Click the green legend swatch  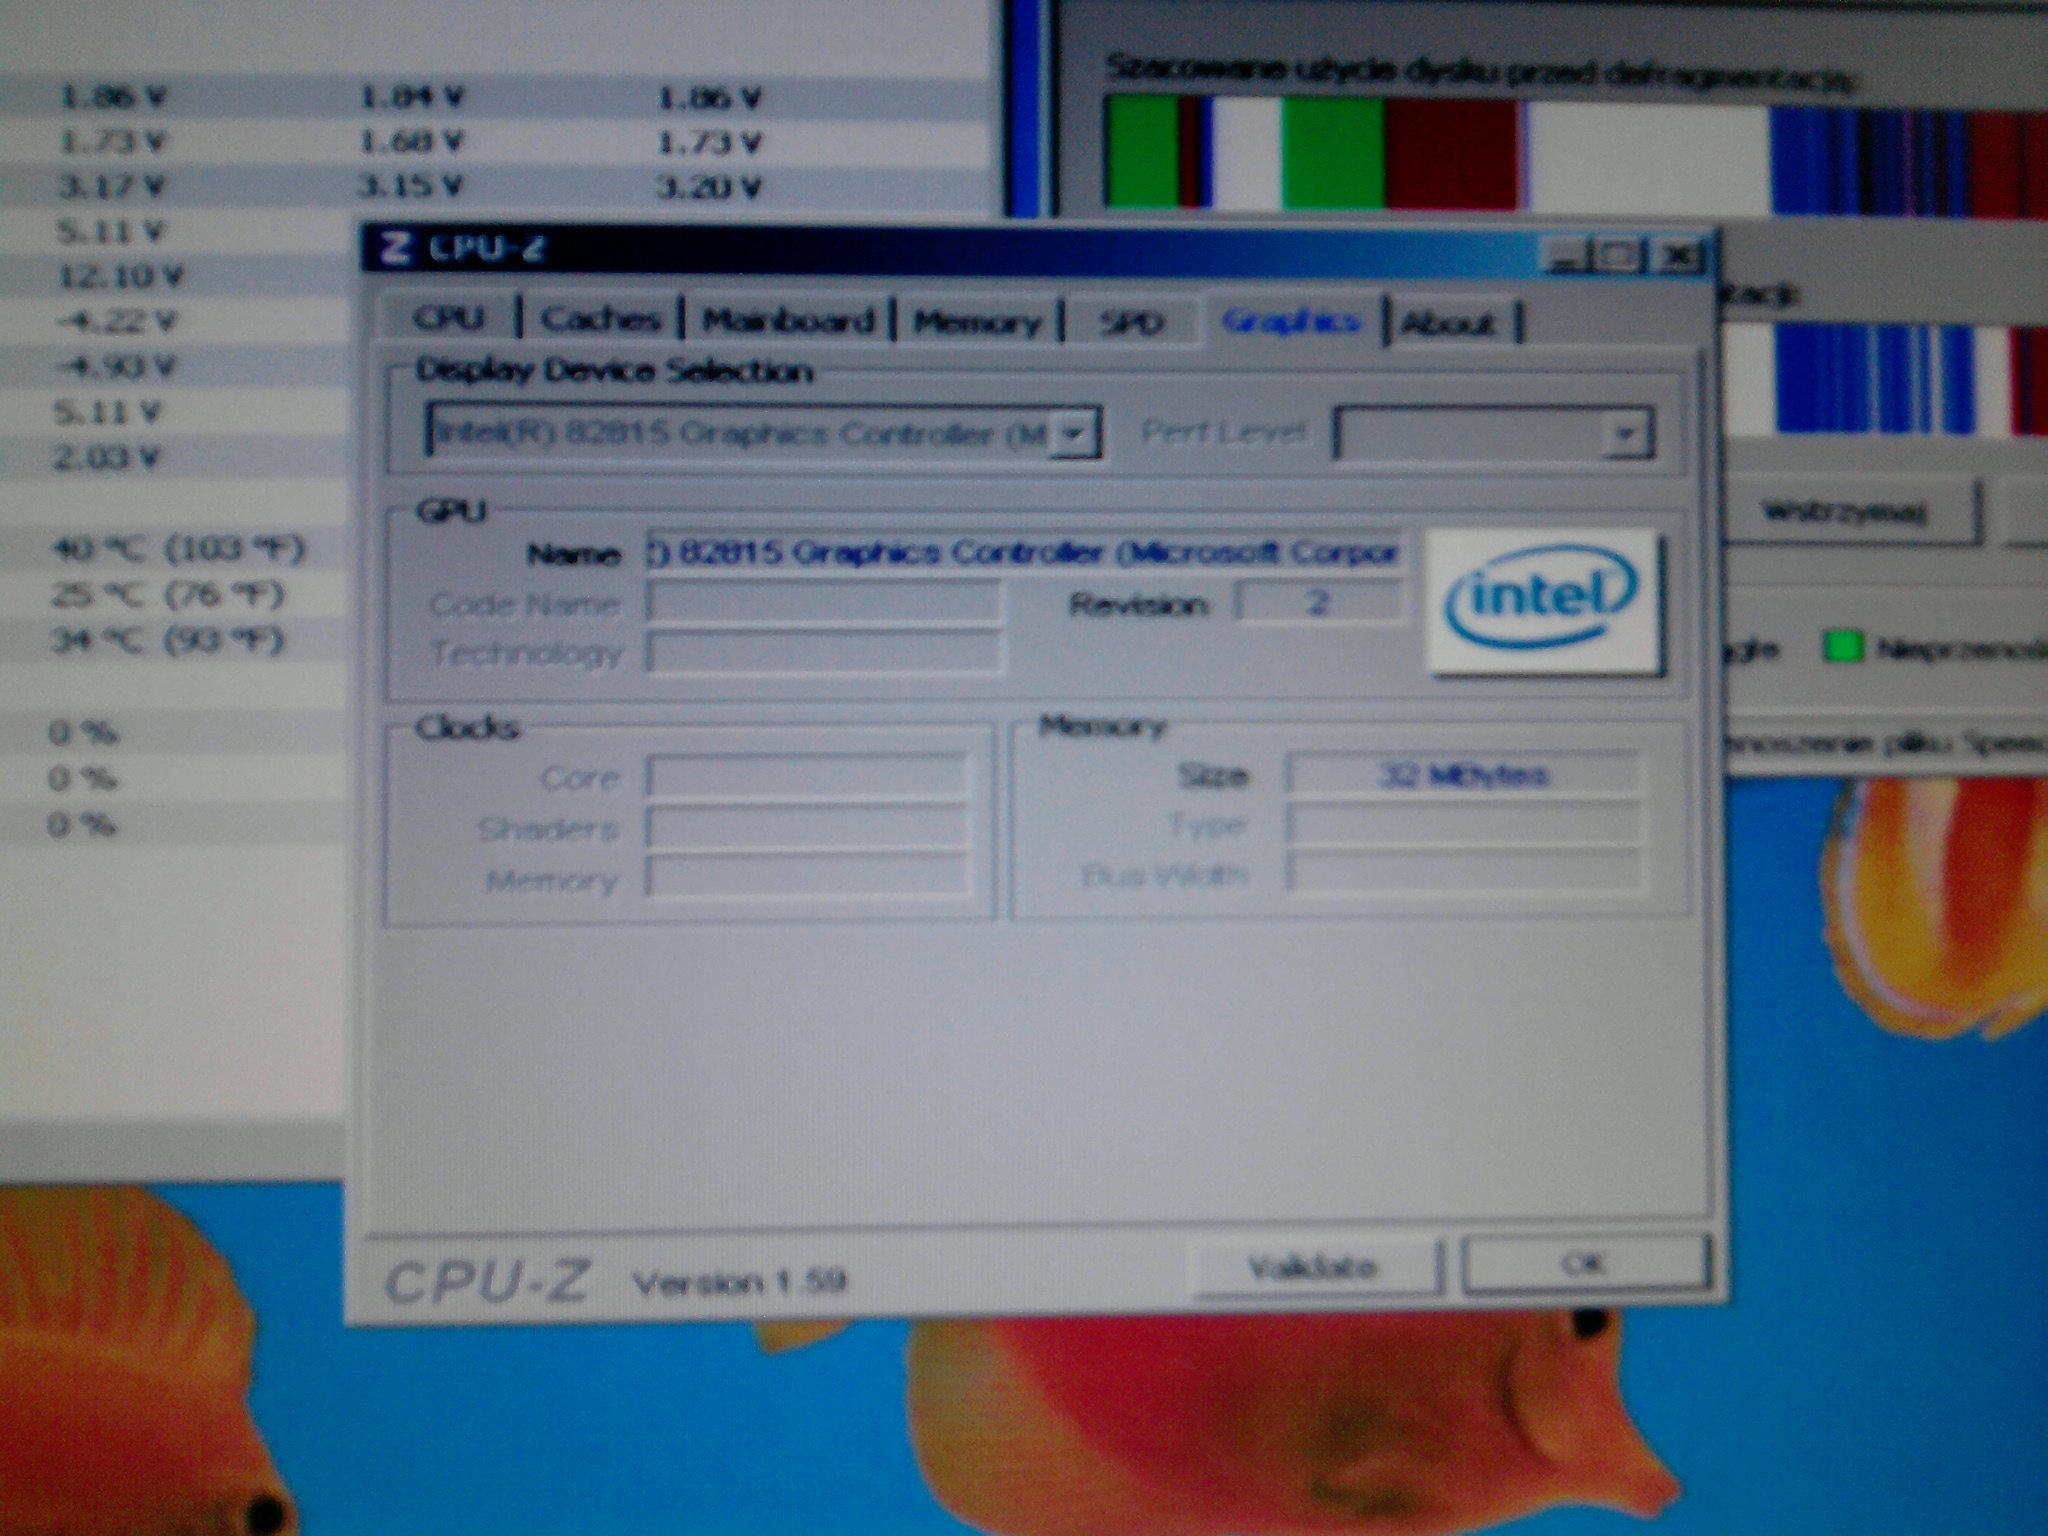1843,648
